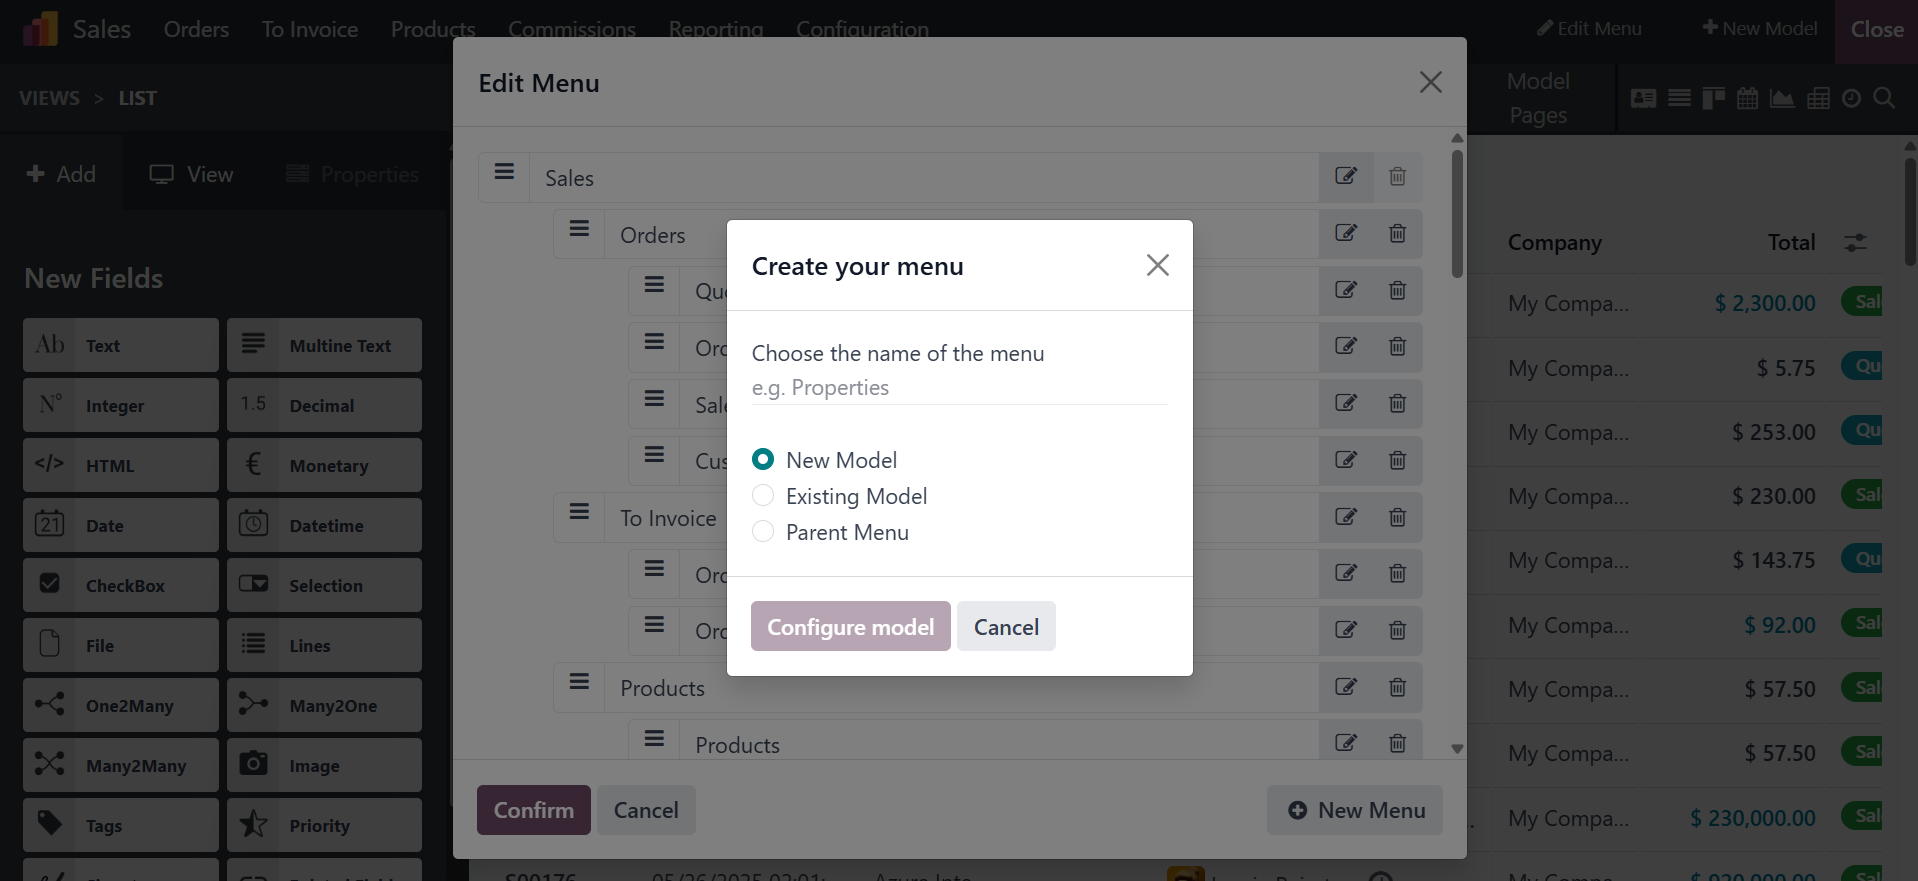The width and height of the screenshot is (1918, 881).
Task: Open the calendar view icon
Action: (1748, 98)
